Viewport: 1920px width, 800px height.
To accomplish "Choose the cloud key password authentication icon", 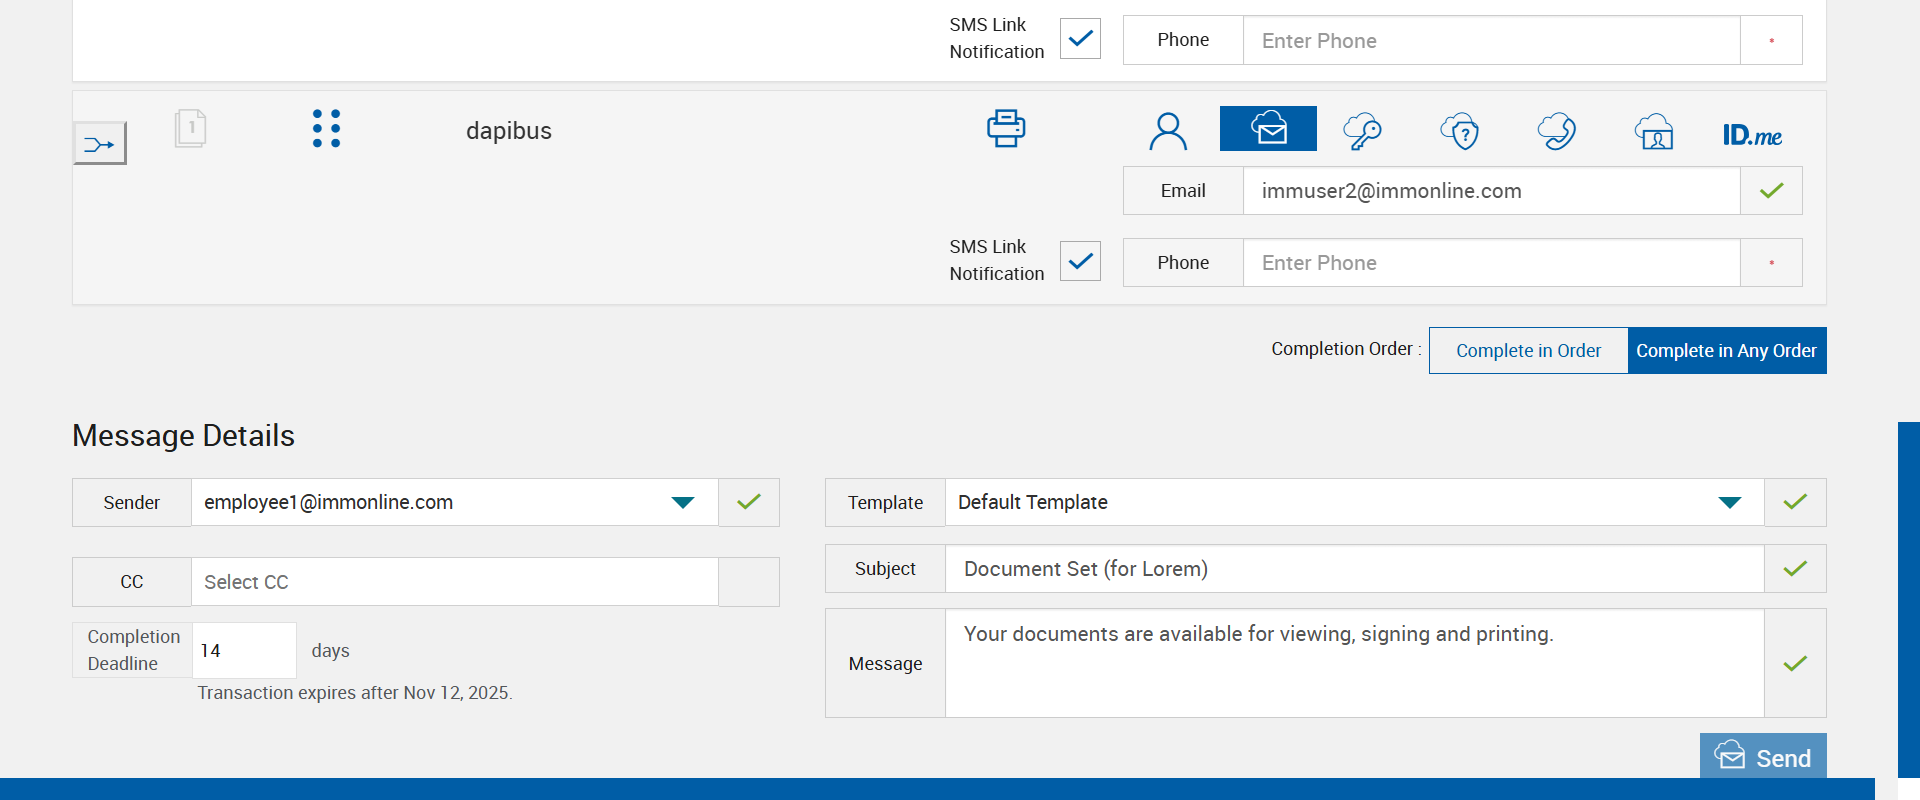I will point(1362,131).
